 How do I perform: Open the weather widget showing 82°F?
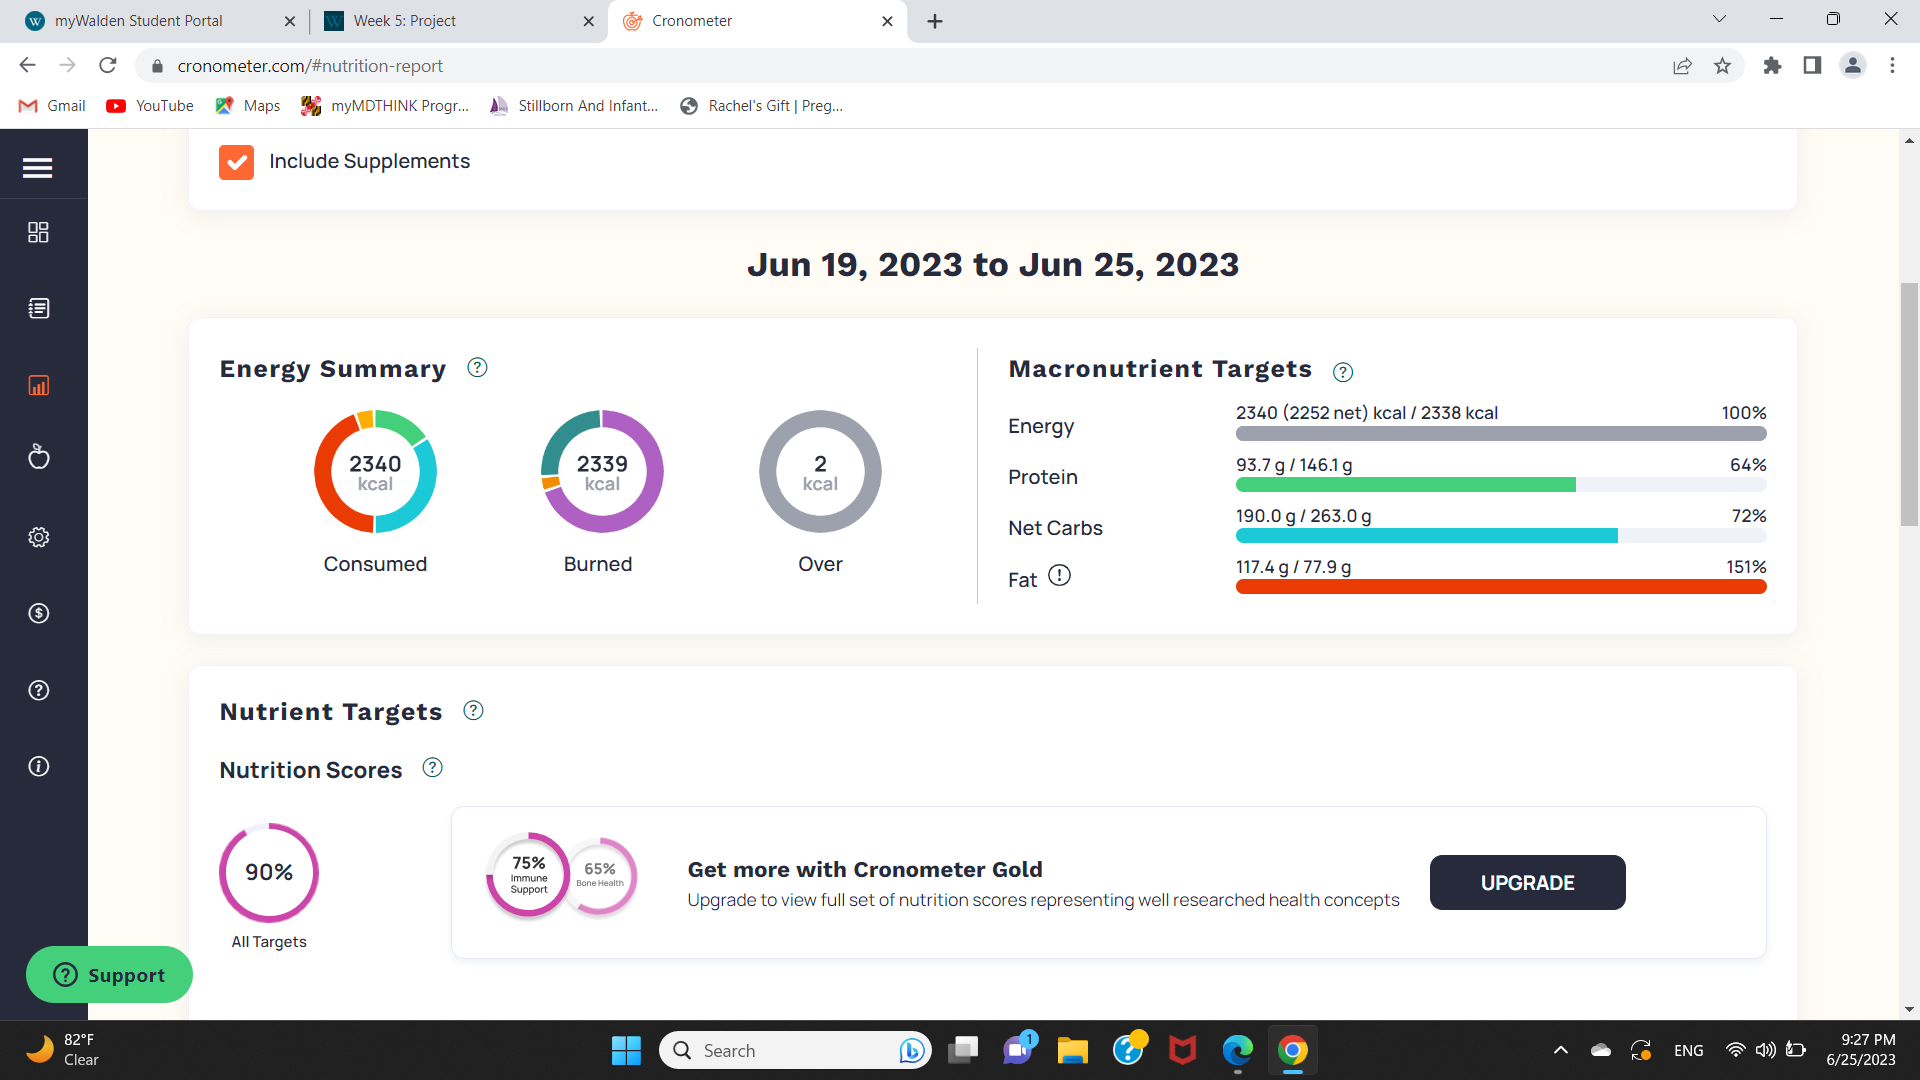[62, 1050]
